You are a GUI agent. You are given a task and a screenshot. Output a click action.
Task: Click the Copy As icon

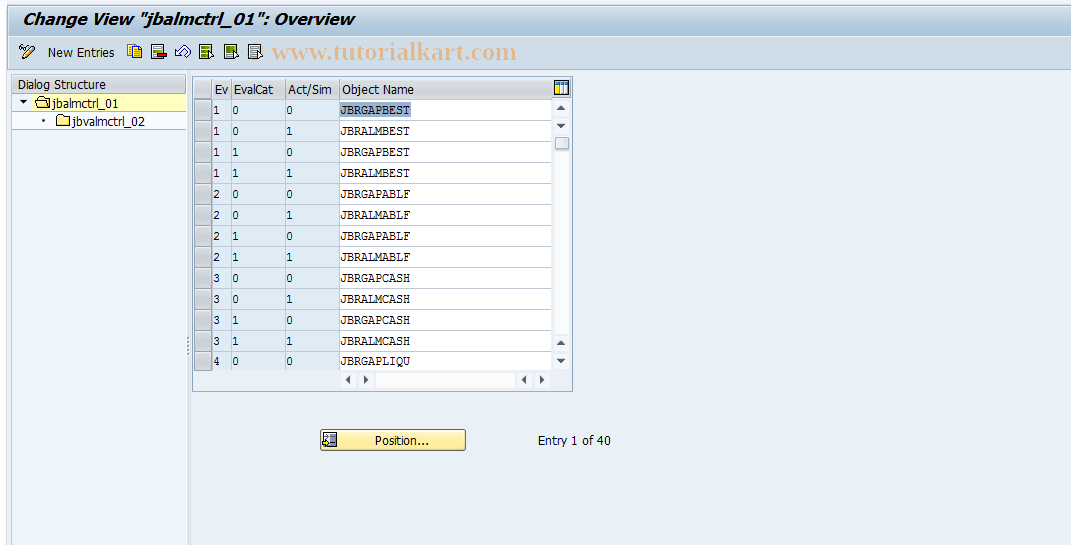(x=135, y=52)
